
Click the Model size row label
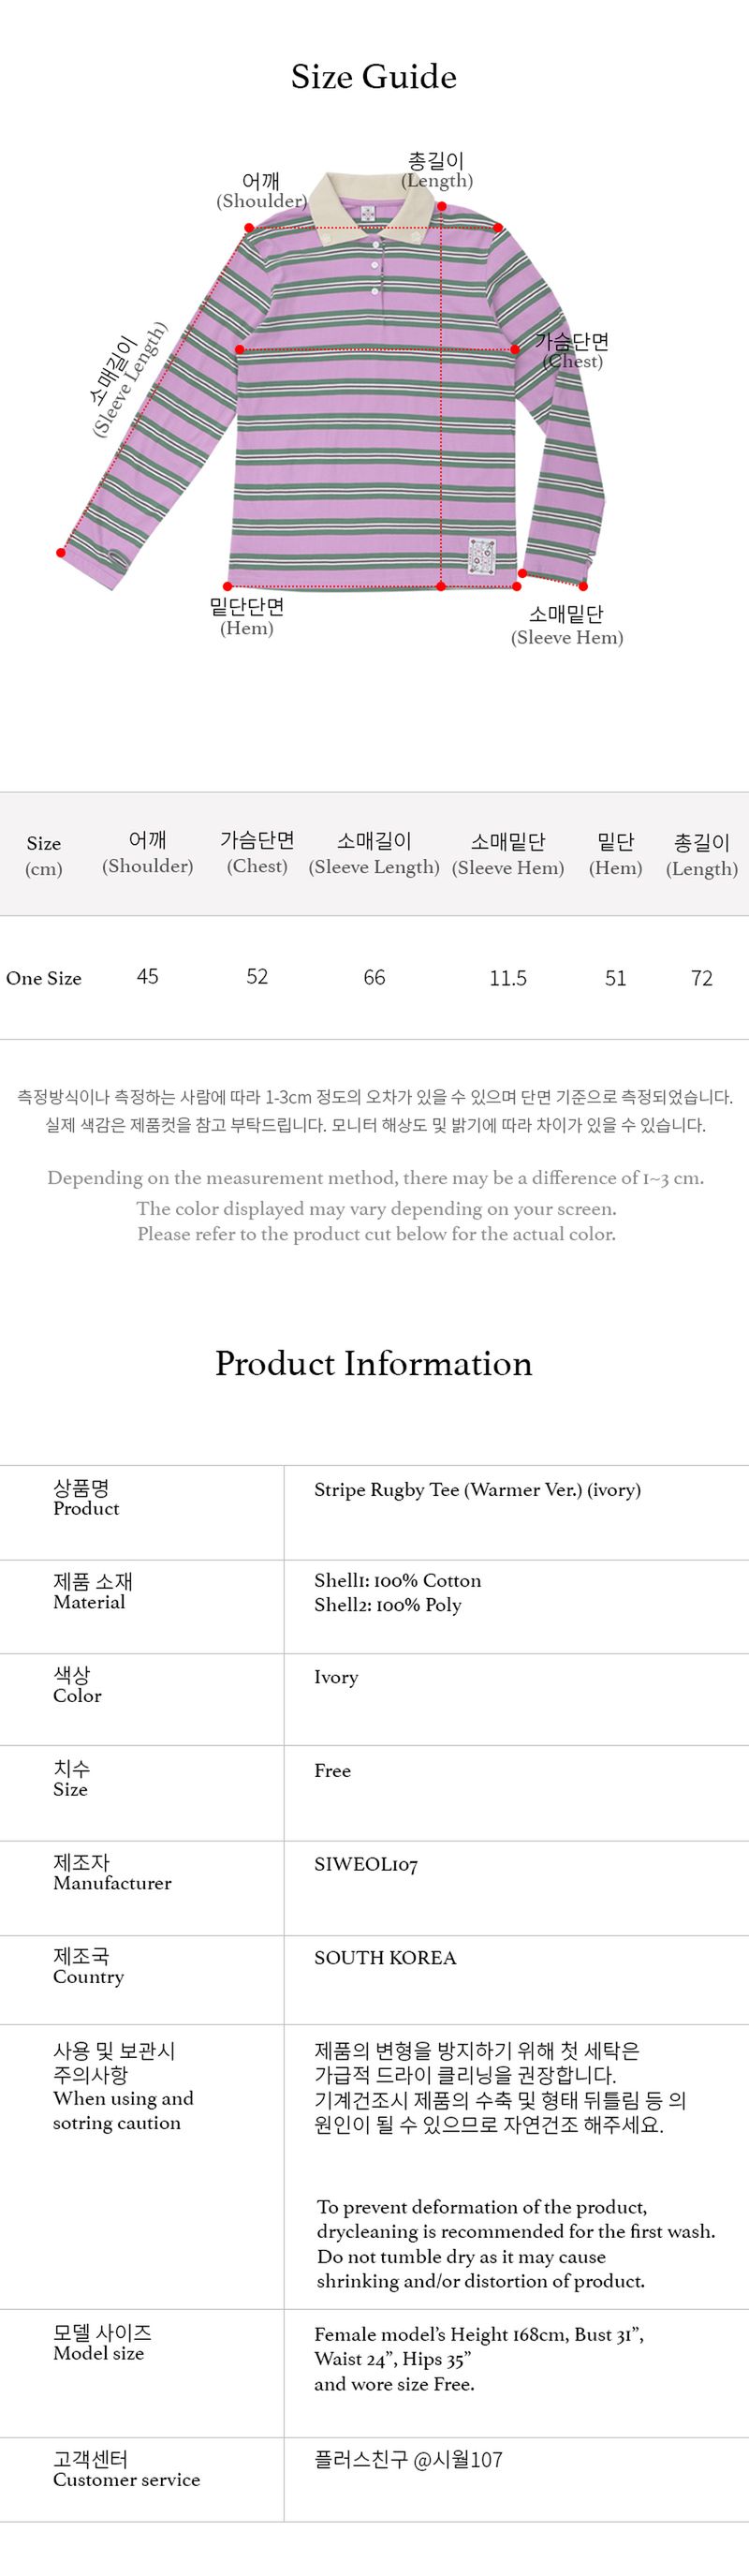tap(102, 2343)
